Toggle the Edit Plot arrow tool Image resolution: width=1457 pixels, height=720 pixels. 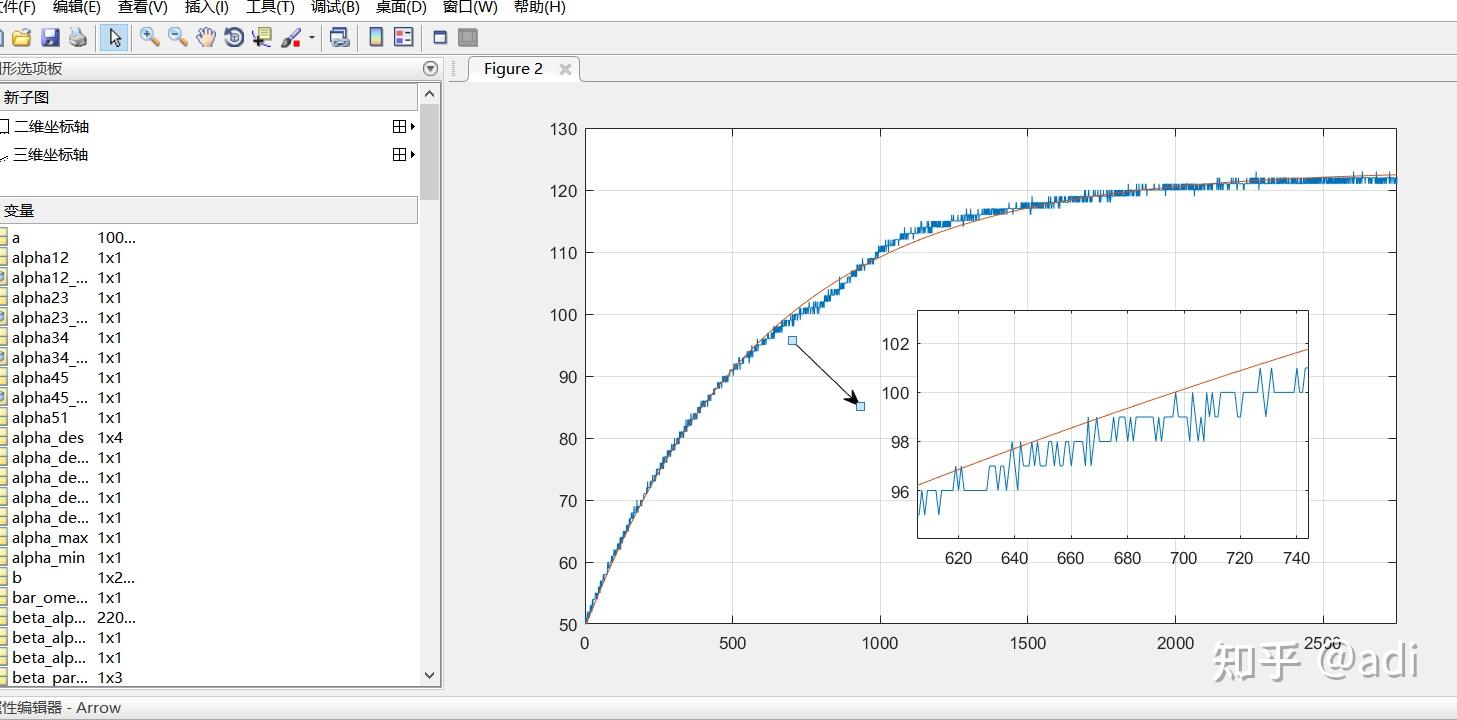[x=114, y=38]
